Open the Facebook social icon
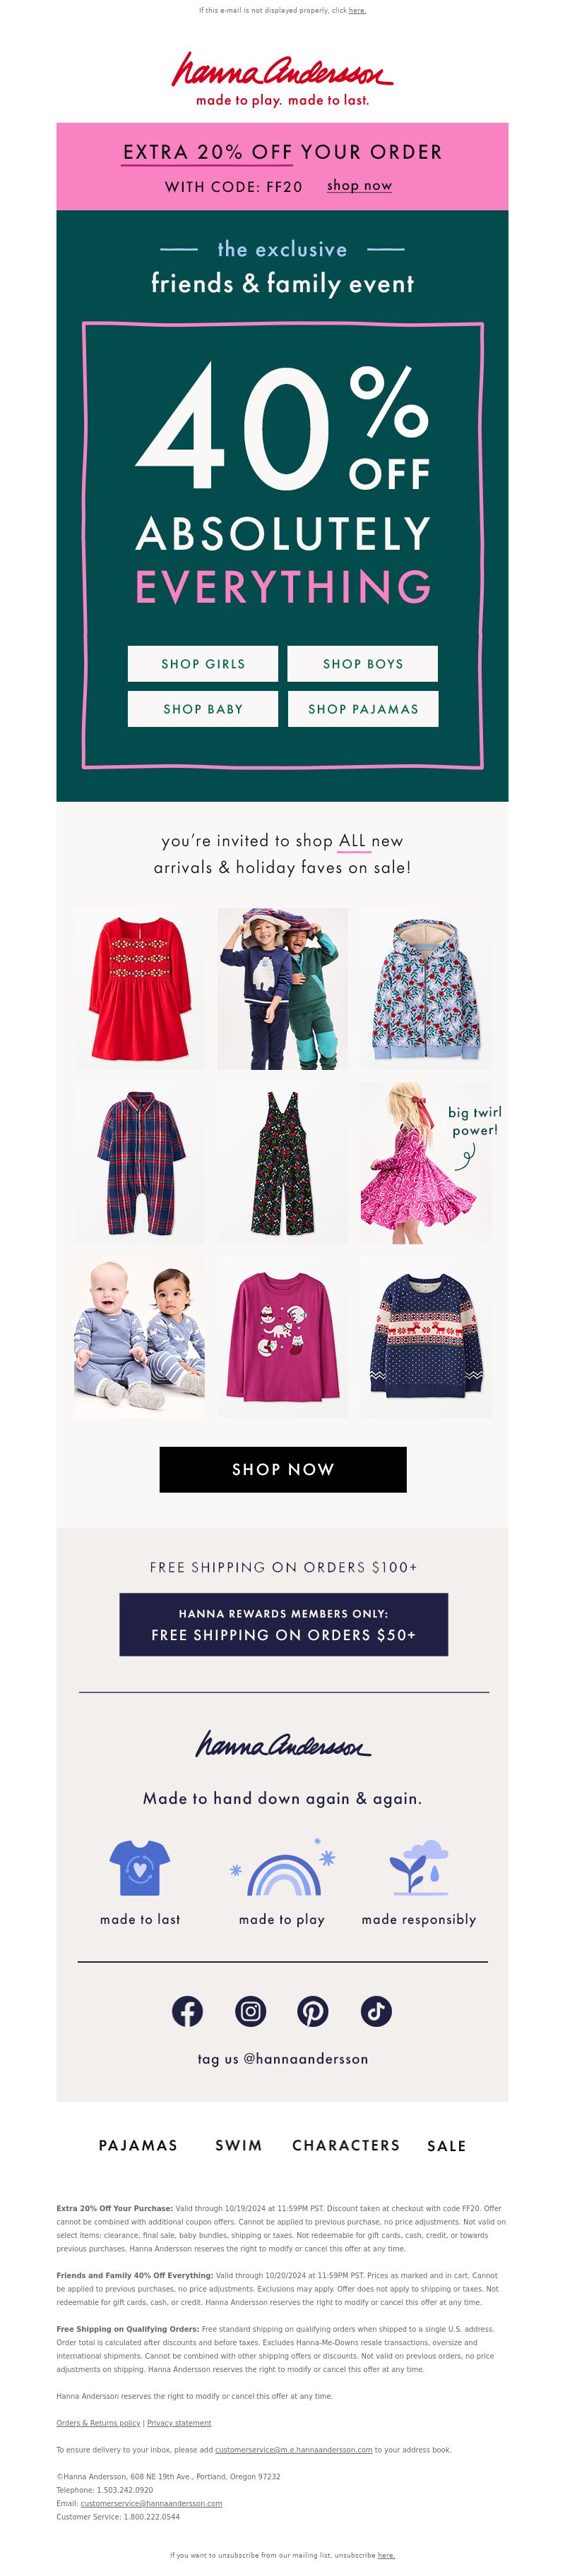The width and height of the screenshot is (565, 2576). point(187,2011)
